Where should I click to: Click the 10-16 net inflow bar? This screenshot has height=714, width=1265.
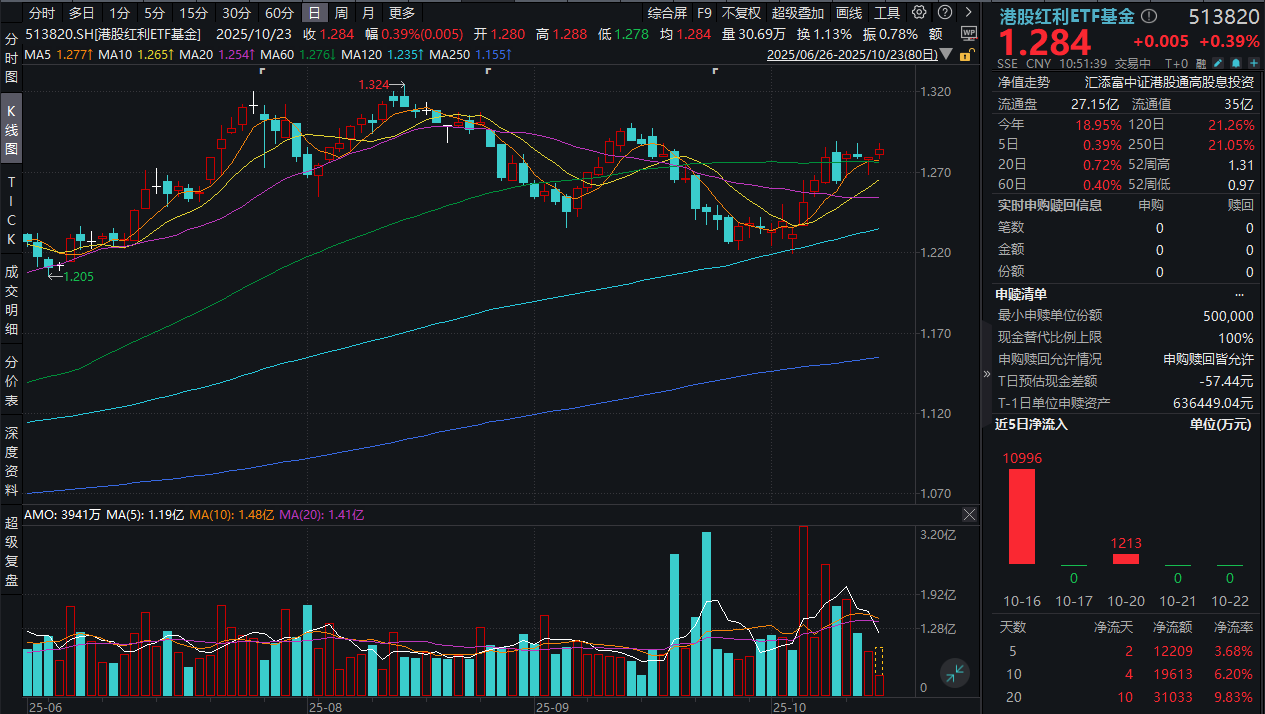1021,516
